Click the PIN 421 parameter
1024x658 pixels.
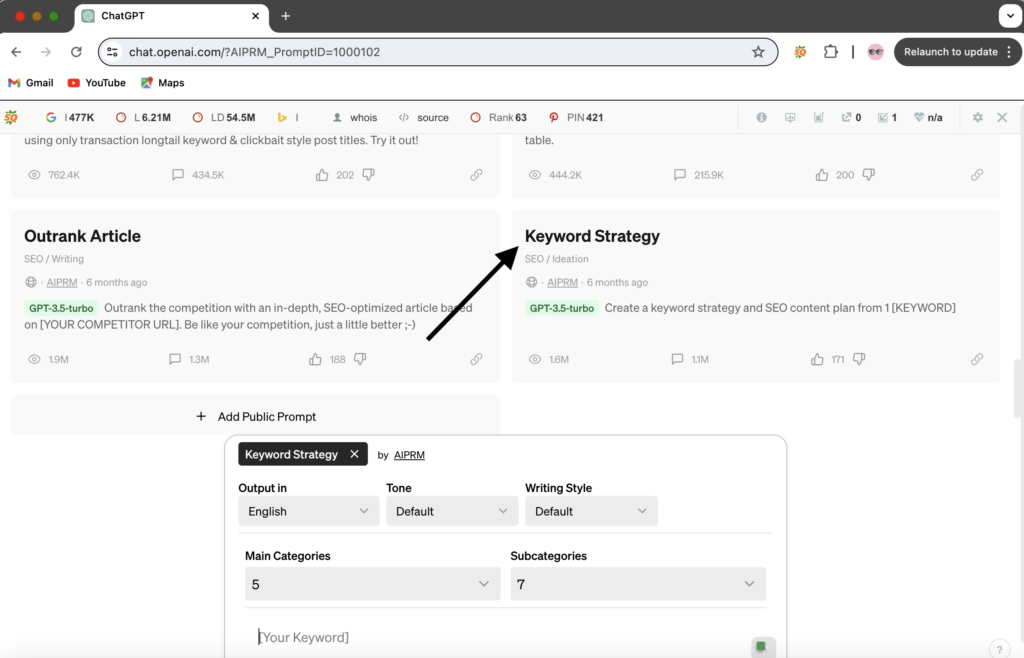576,118
